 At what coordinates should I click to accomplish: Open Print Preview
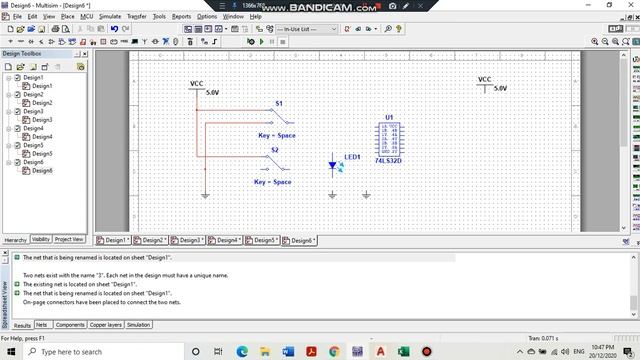coord(65,29)
